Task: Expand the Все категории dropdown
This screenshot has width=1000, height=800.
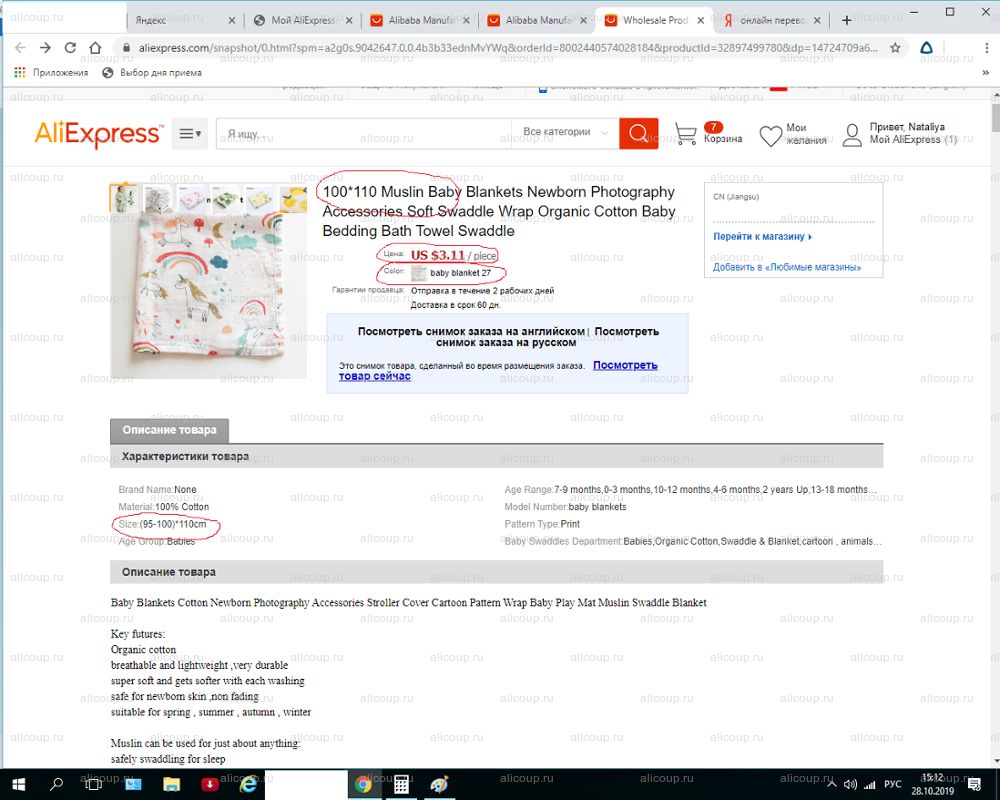Action: click(x=565, y=132)
